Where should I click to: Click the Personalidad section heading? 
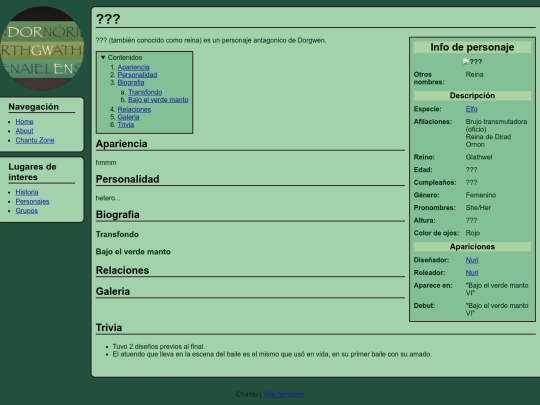127,179
